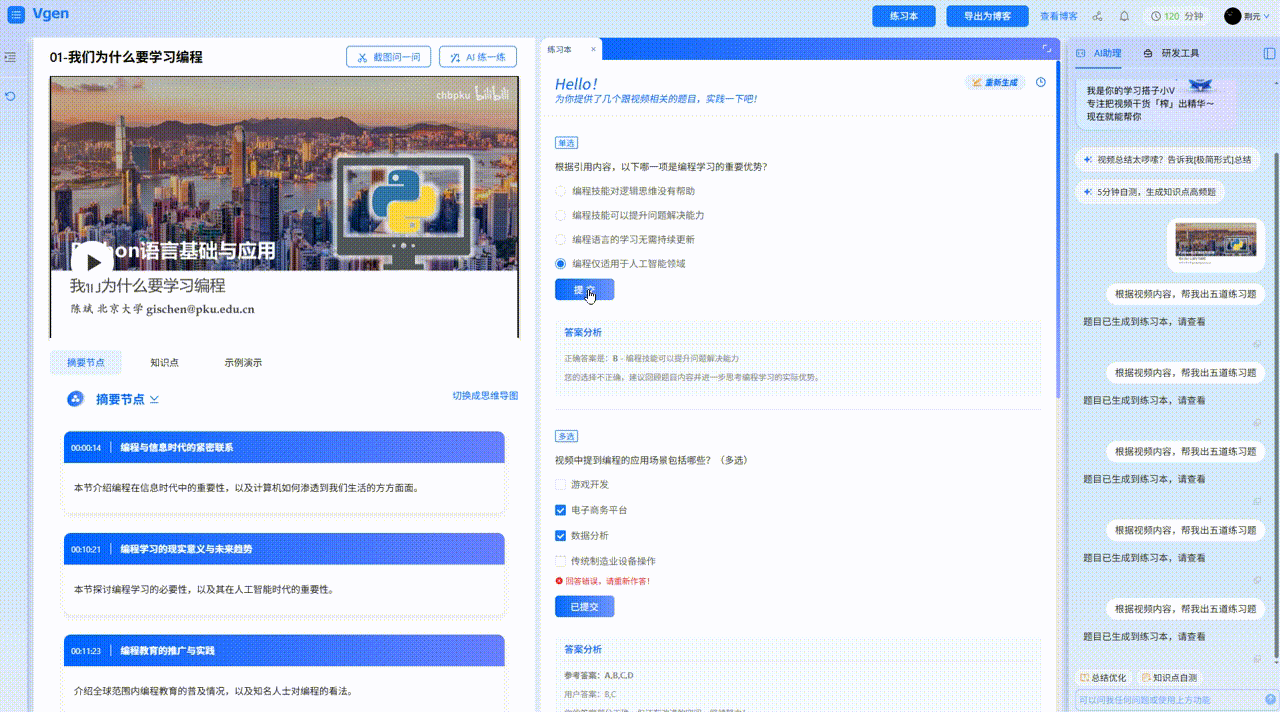Expand the practice book panel to fullscreen

pyautogui.click(x=1047, y=49)
